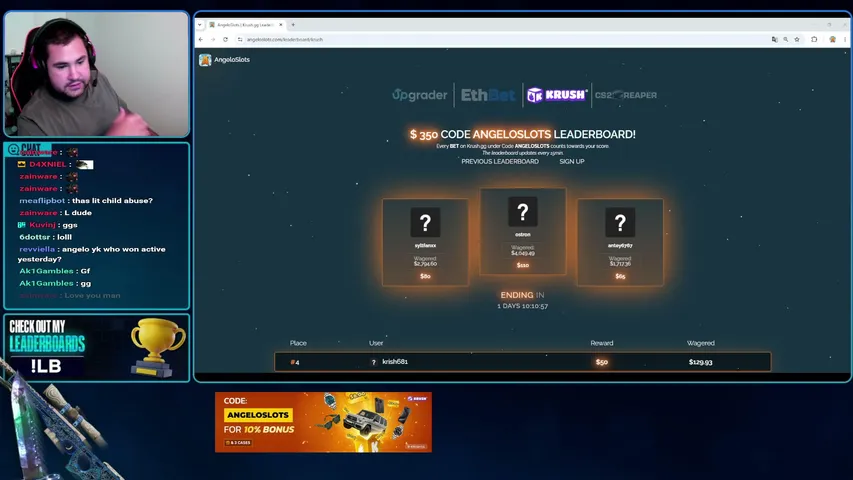853x480 pixels.
Task: Select the Krush leaderboard logo
Action: pos(557,95)
